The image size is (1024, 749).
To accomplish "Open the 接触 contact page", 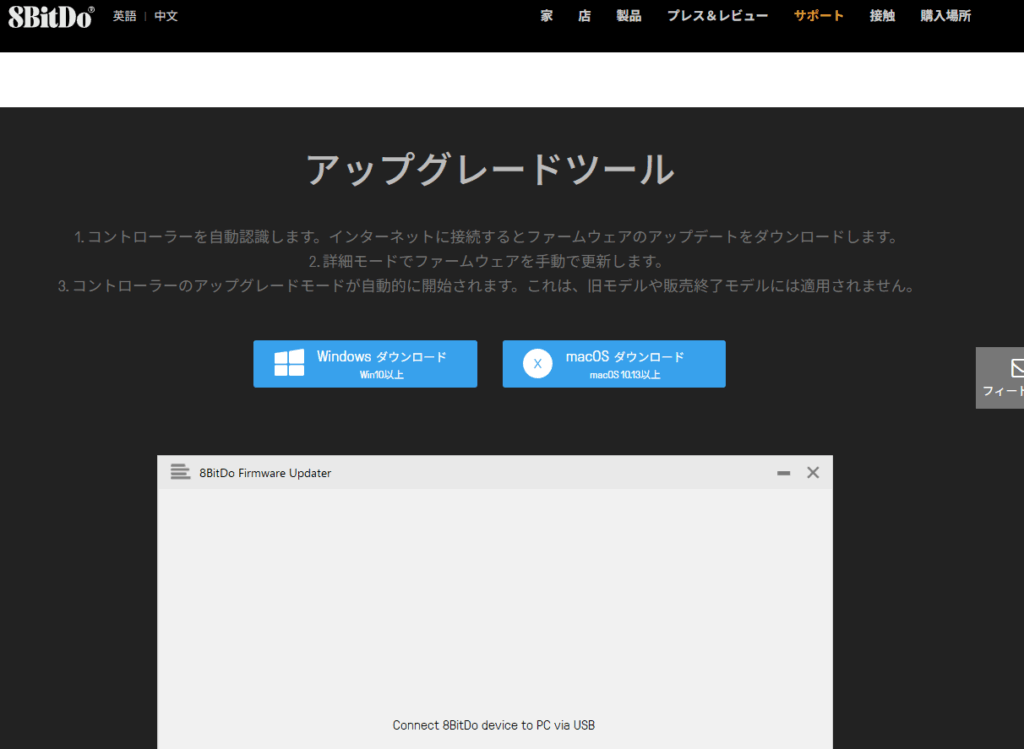I will (x=882, y=16).
